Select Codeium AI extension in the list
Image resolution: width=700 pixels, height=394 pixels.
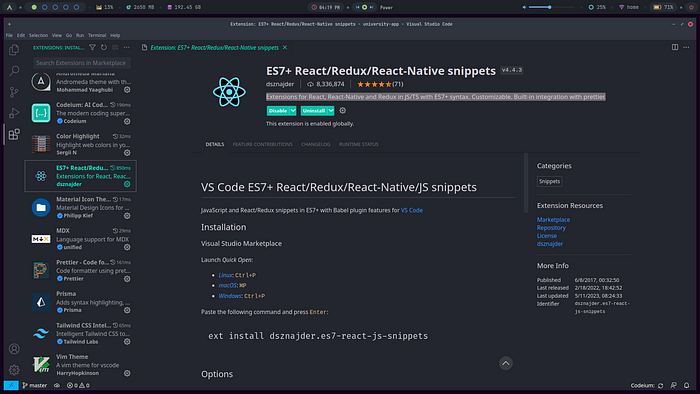click(80, 113)
